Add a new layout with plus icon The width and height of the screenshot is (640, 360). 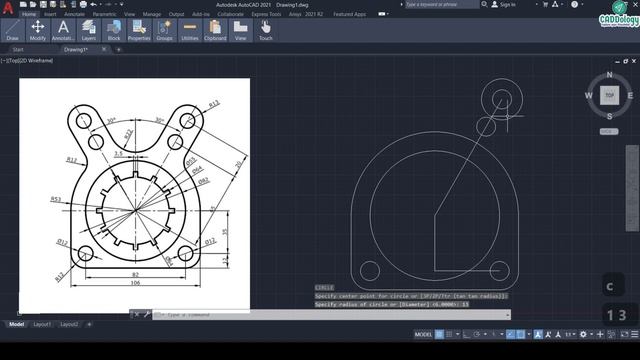(89, 324)
